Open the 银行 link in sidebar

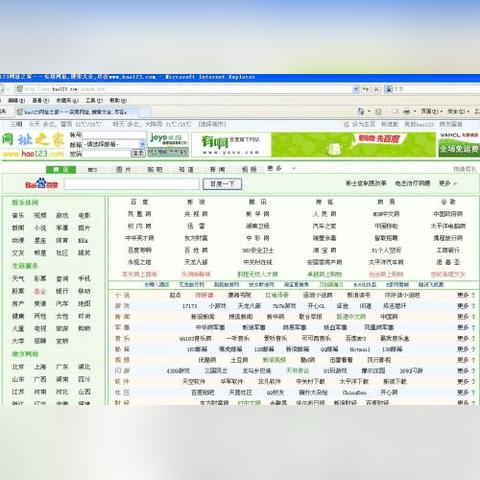62,291
